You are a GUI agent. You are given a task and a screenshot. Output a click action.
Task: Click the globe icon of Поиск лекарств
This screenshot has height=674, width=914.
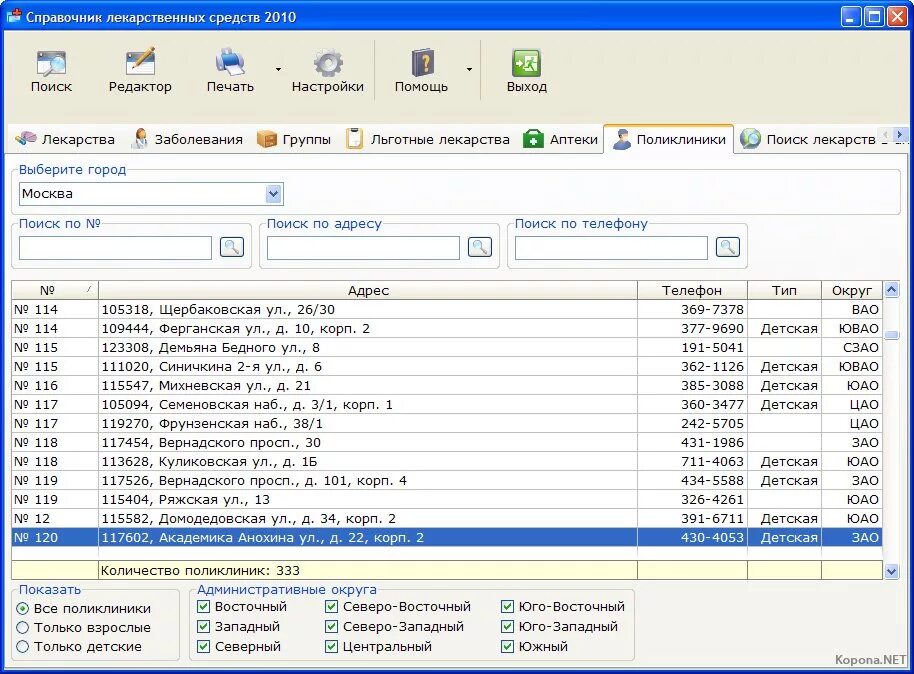[x=750, y=139]
